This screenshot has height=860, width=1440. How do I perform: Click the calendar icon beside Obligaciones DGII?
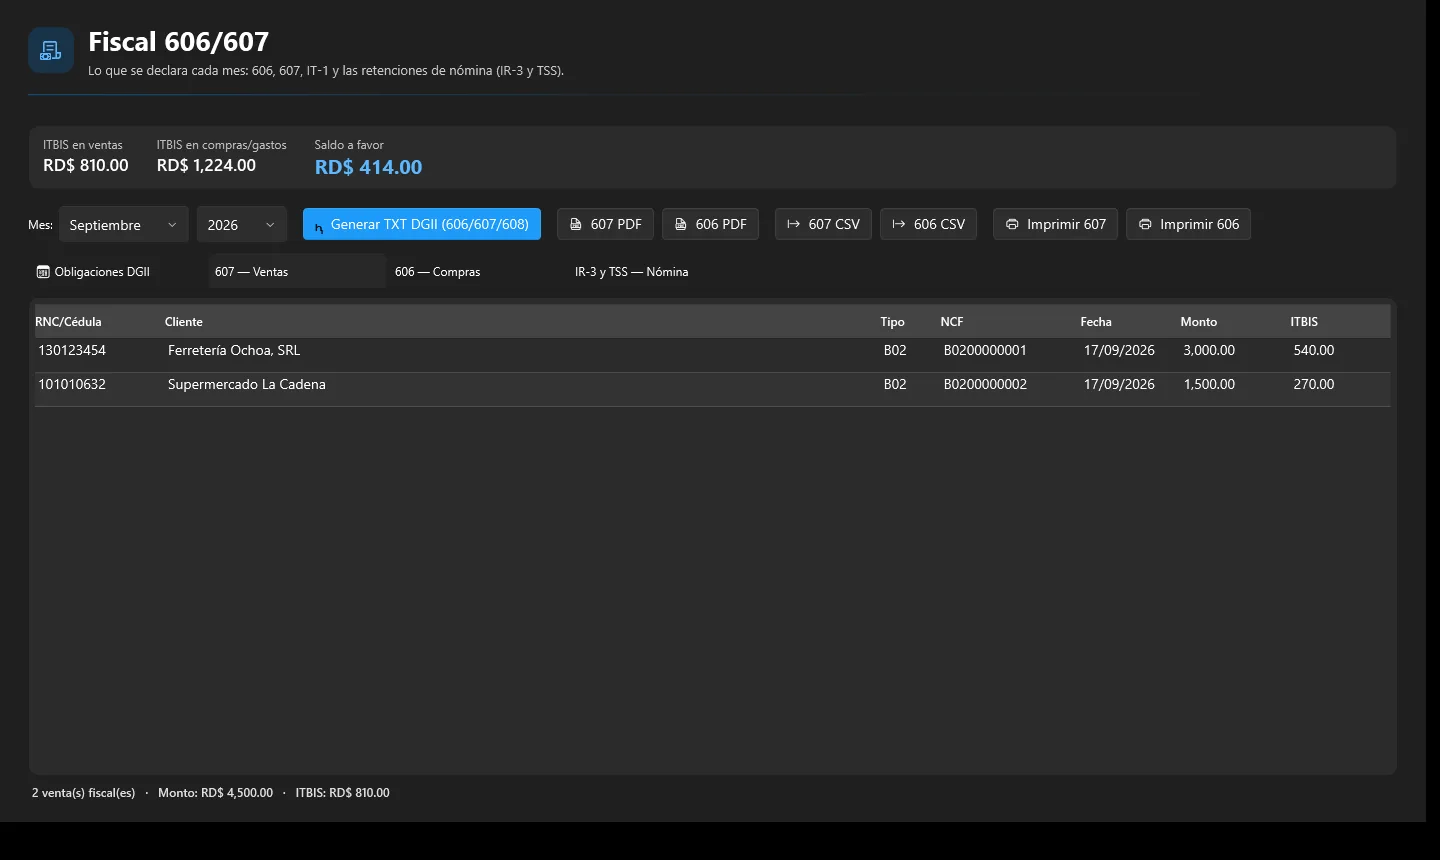point(43,272)
